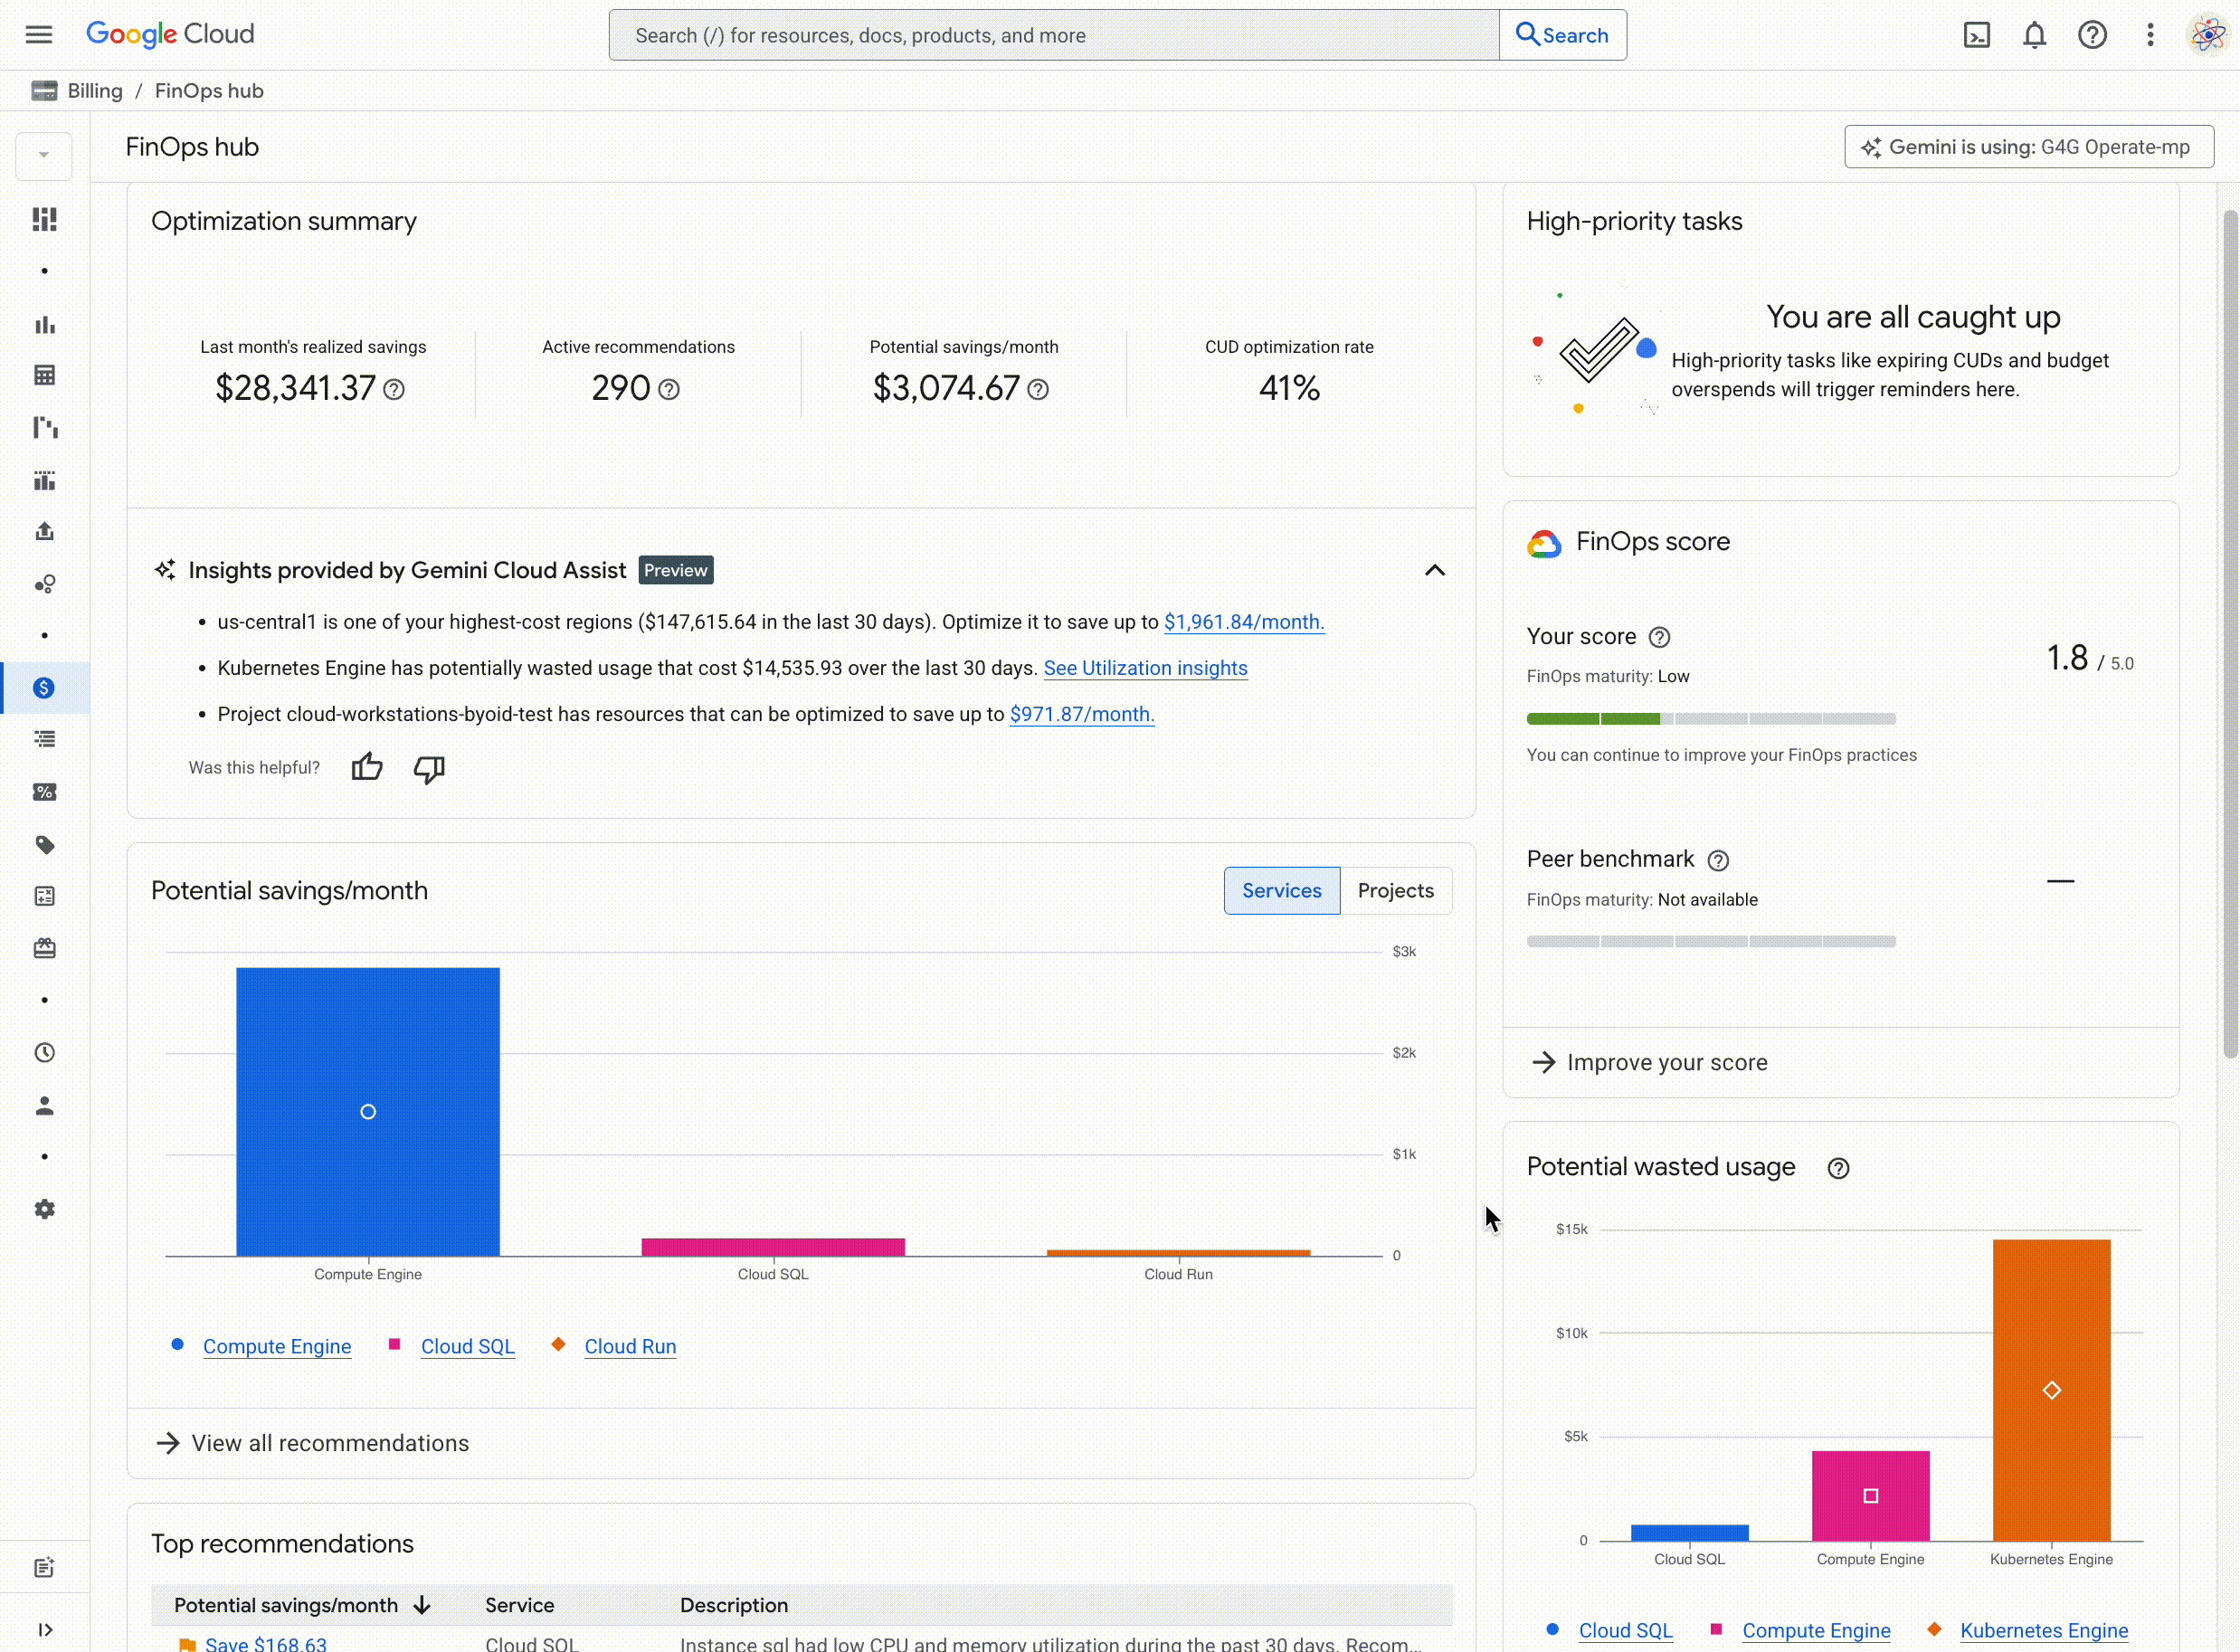Screen dimensions: 2240x1652
Task: Click the page vertical scrollbar
Action: [2231, 632]
